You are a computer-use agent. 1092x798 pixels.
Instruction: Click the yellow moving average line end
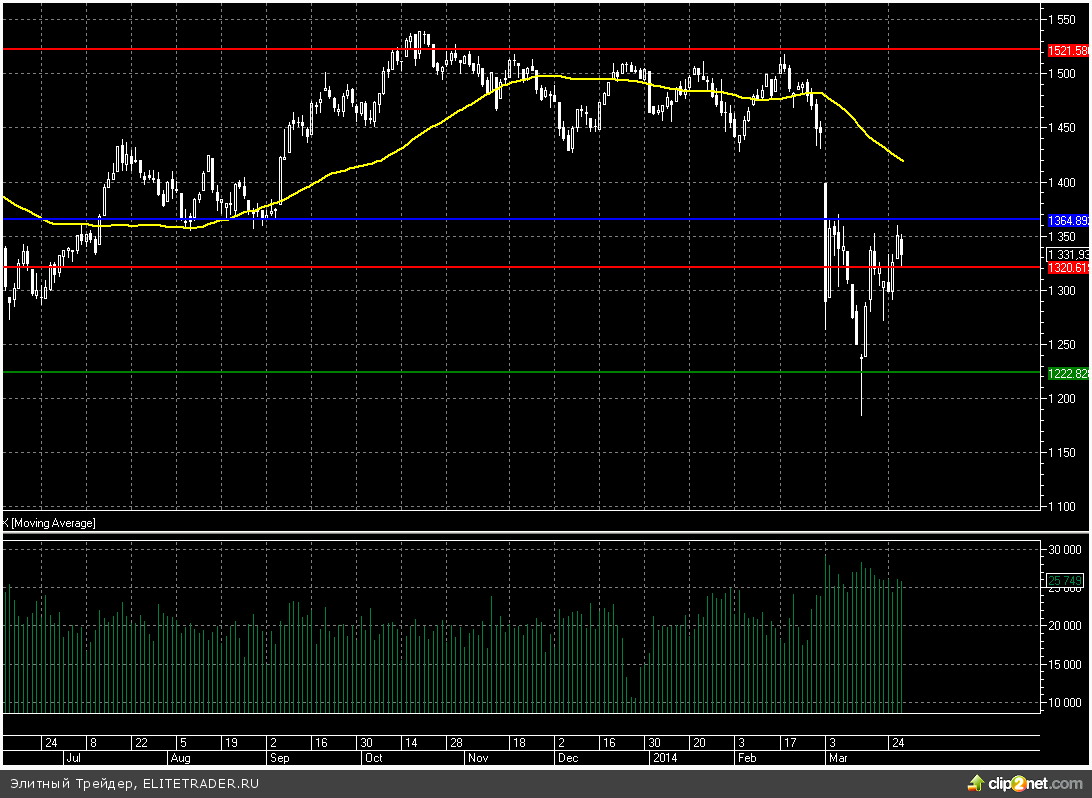tap(903, 160)
